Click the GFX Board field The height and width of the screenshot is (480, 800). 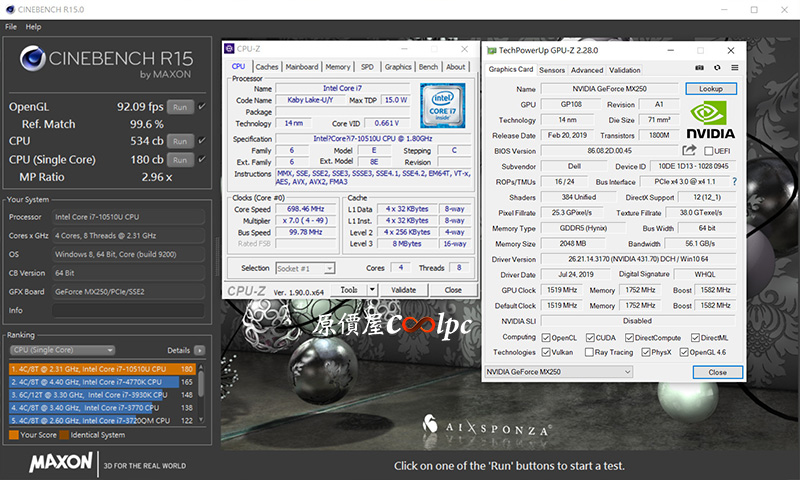click(128, 292)
